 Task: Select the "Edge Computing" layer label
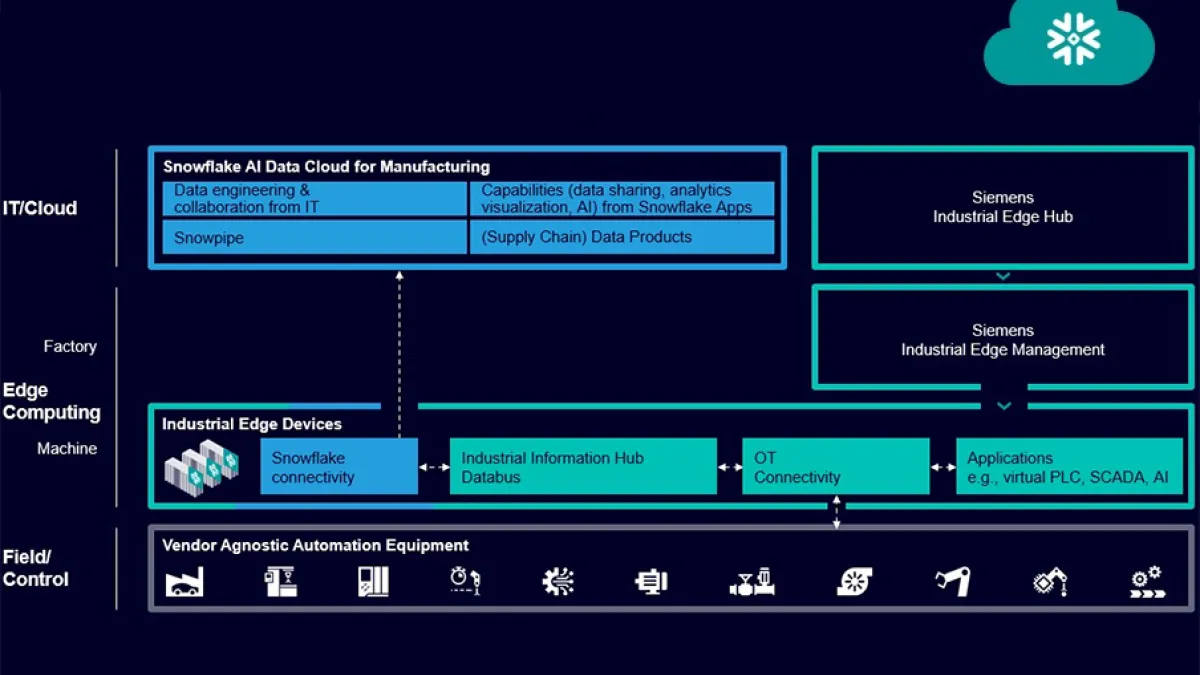click(51, 401)
